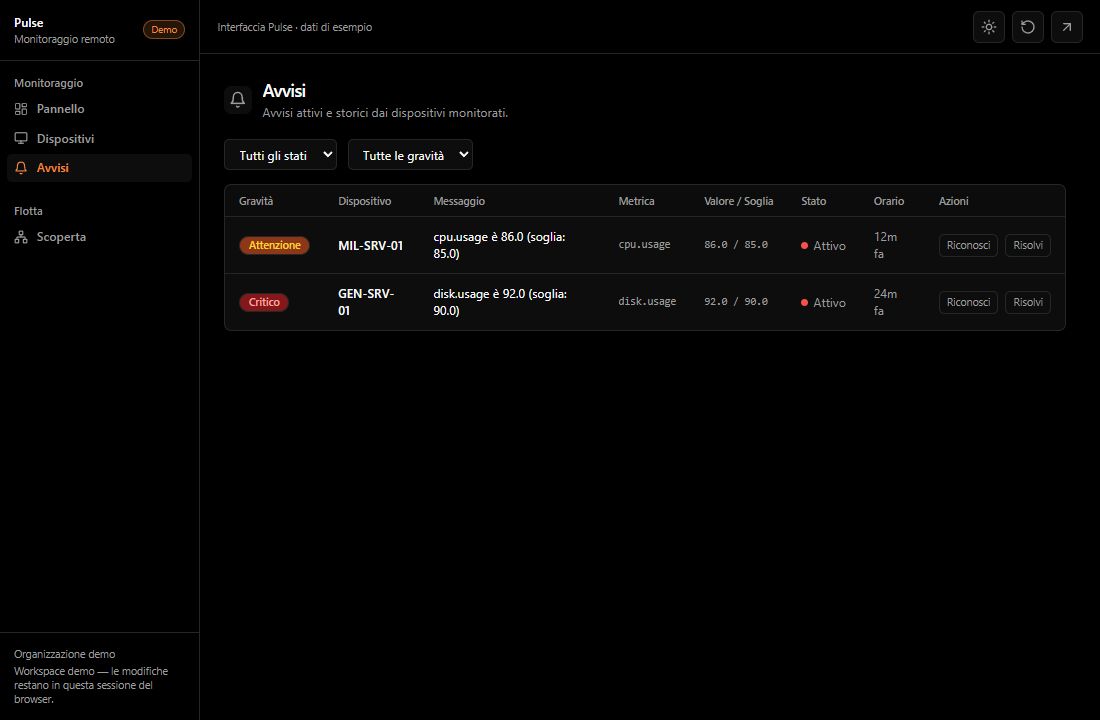Click the bell icon beside Avvisi heading
Viewport: 1100px width, 720px height.
(238, 100)
